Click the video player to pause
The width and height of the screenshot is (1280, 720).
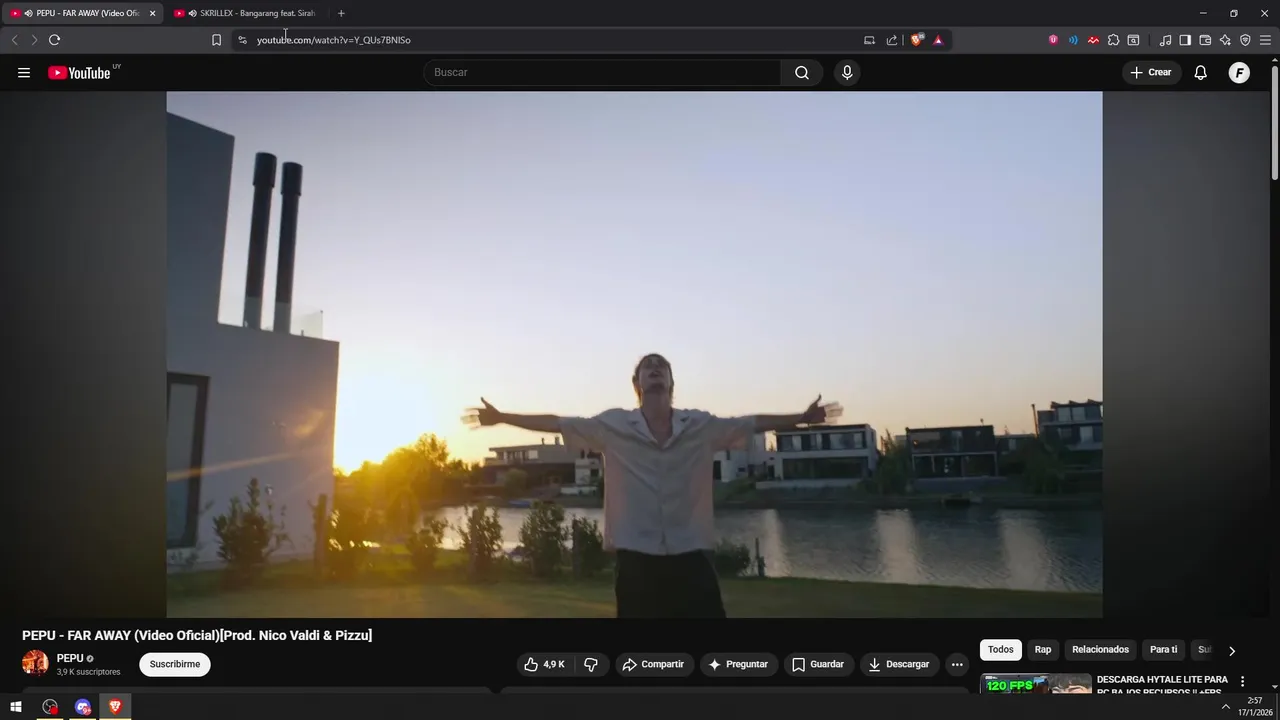point(634,355)
